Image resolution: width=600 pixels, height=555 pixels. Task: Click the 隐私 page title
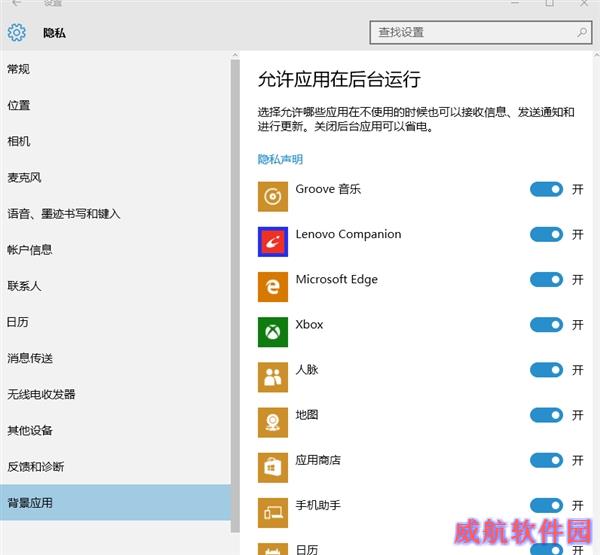point(54,33)
